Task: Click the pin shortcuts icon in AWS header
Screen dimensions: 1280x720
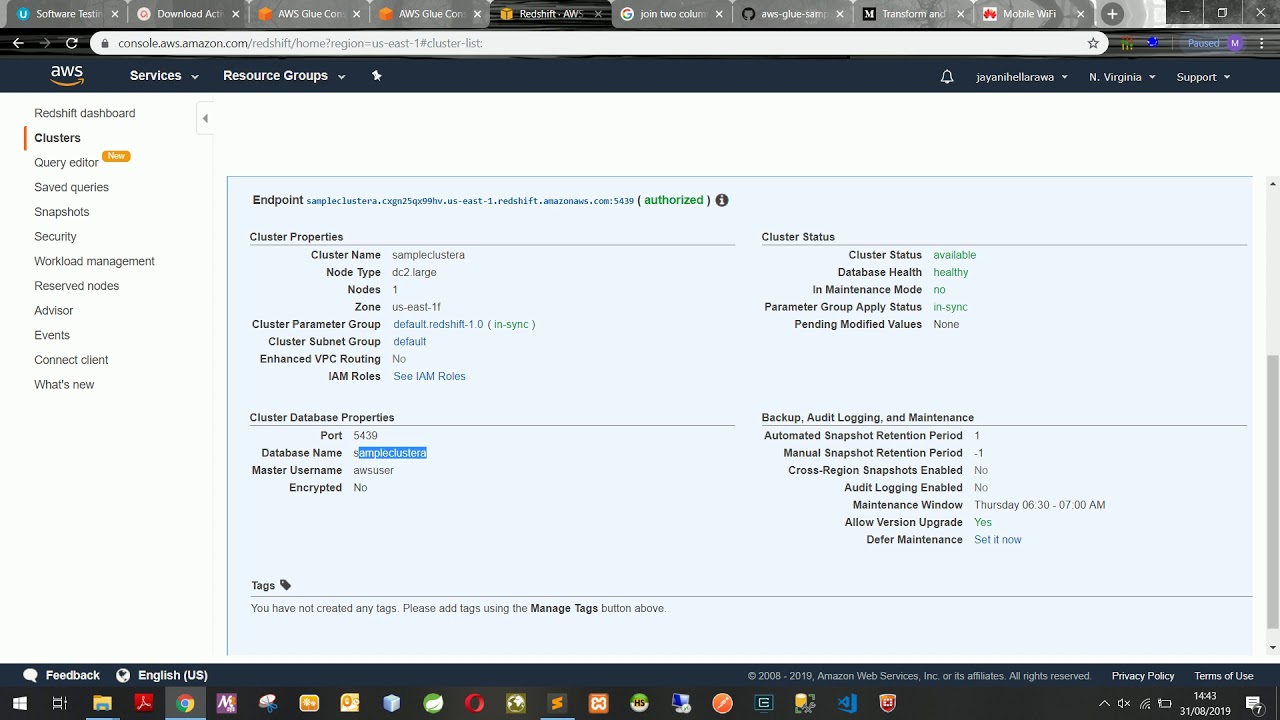Action: click(377, 76)
